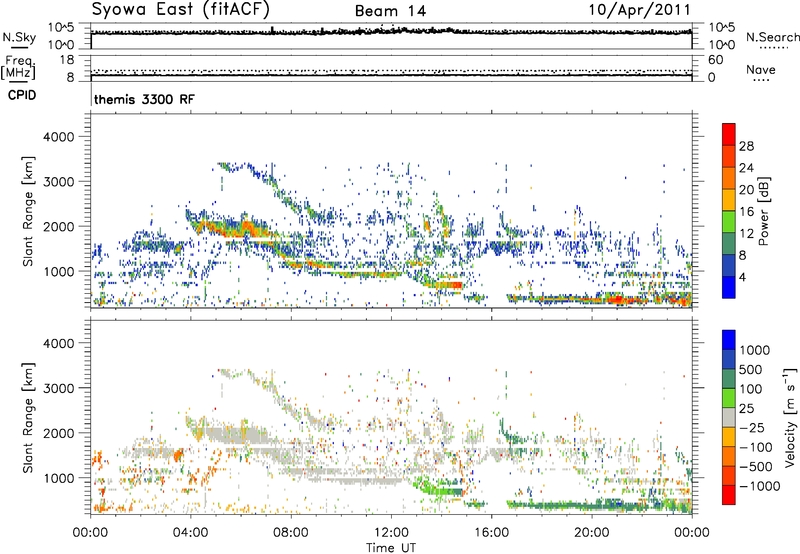The width and height of the screenshot is (800, 554).
Task: Select the '-100' velocity colorbar value
Action: tap(756, 447)
